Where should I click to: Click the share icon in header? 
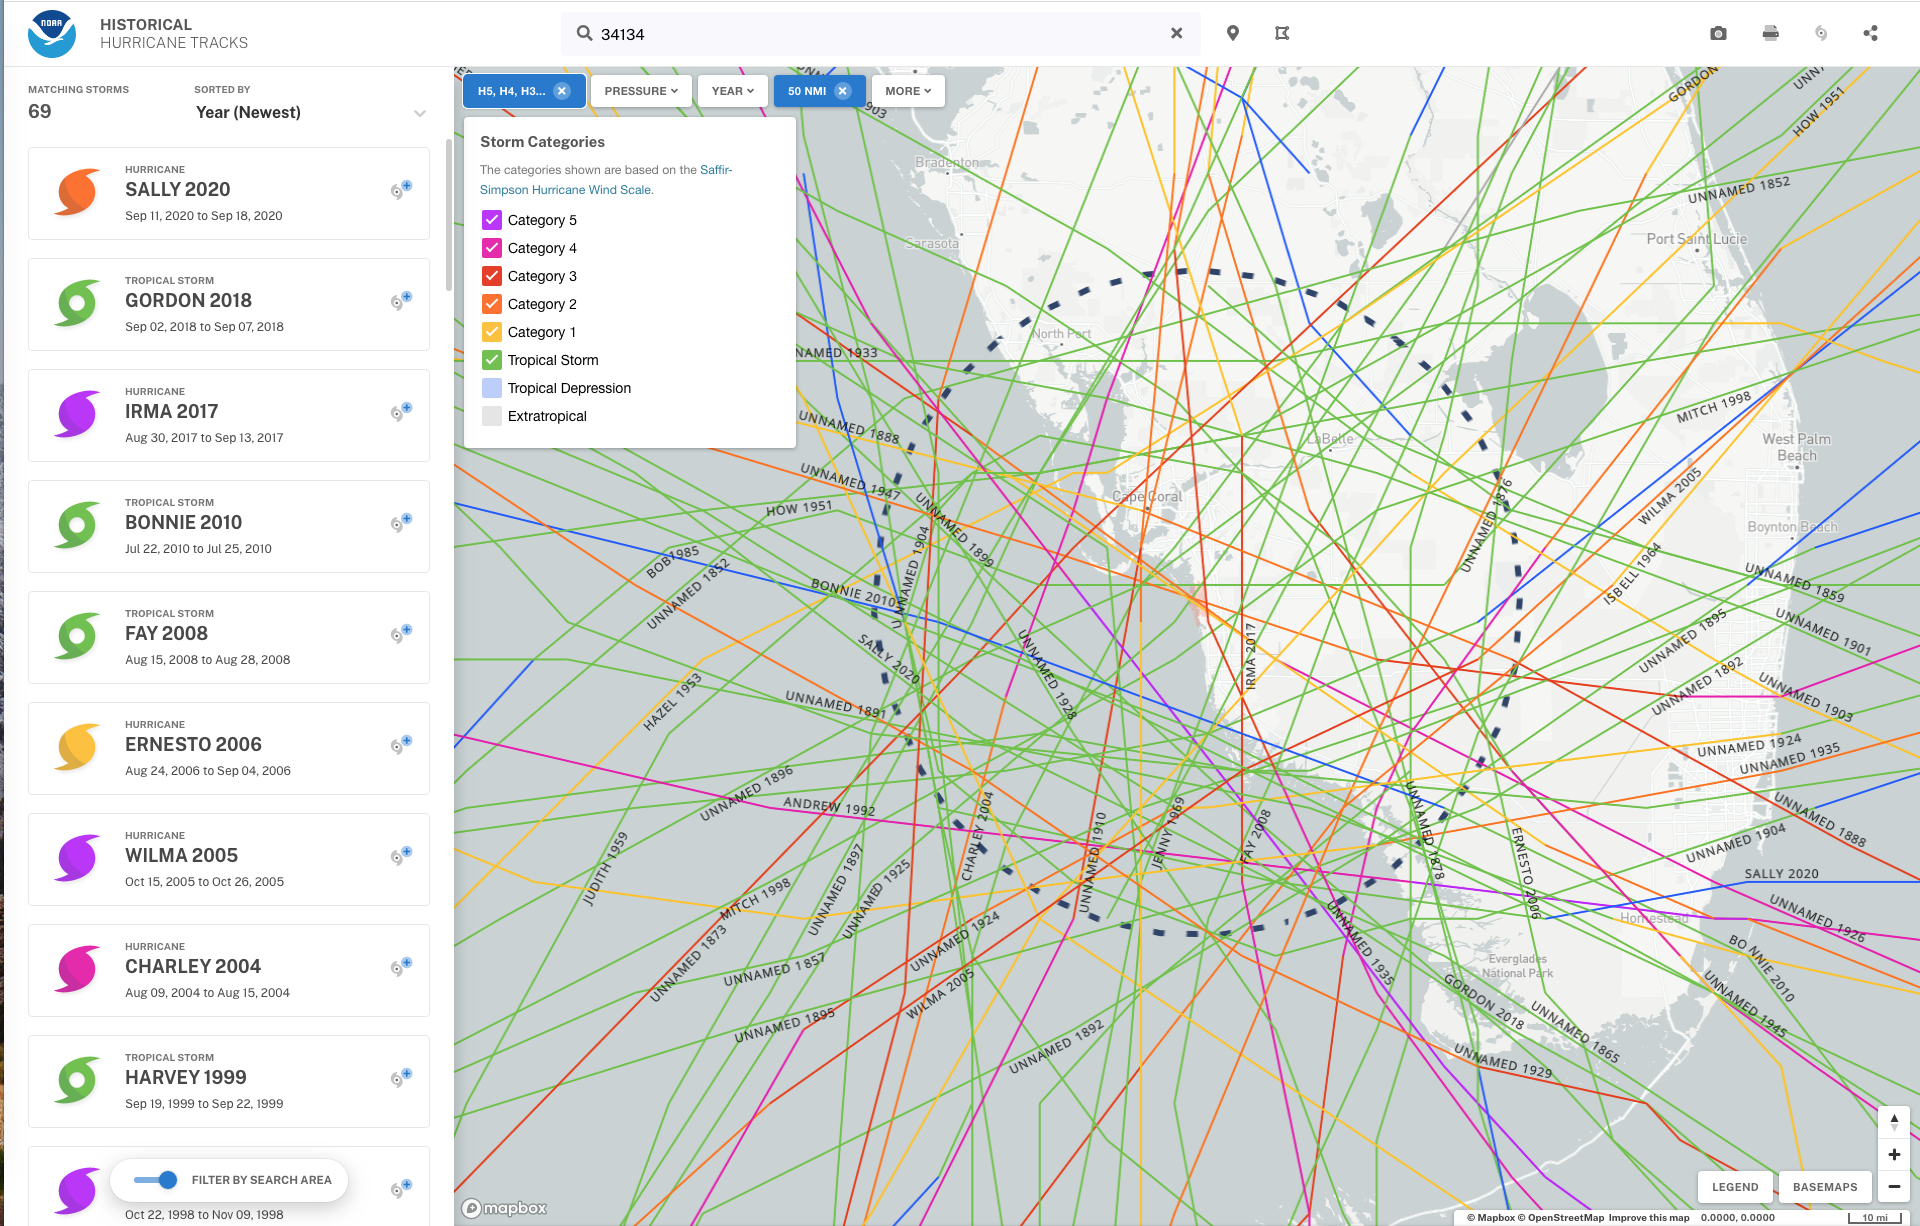[x=1870, y=33]
